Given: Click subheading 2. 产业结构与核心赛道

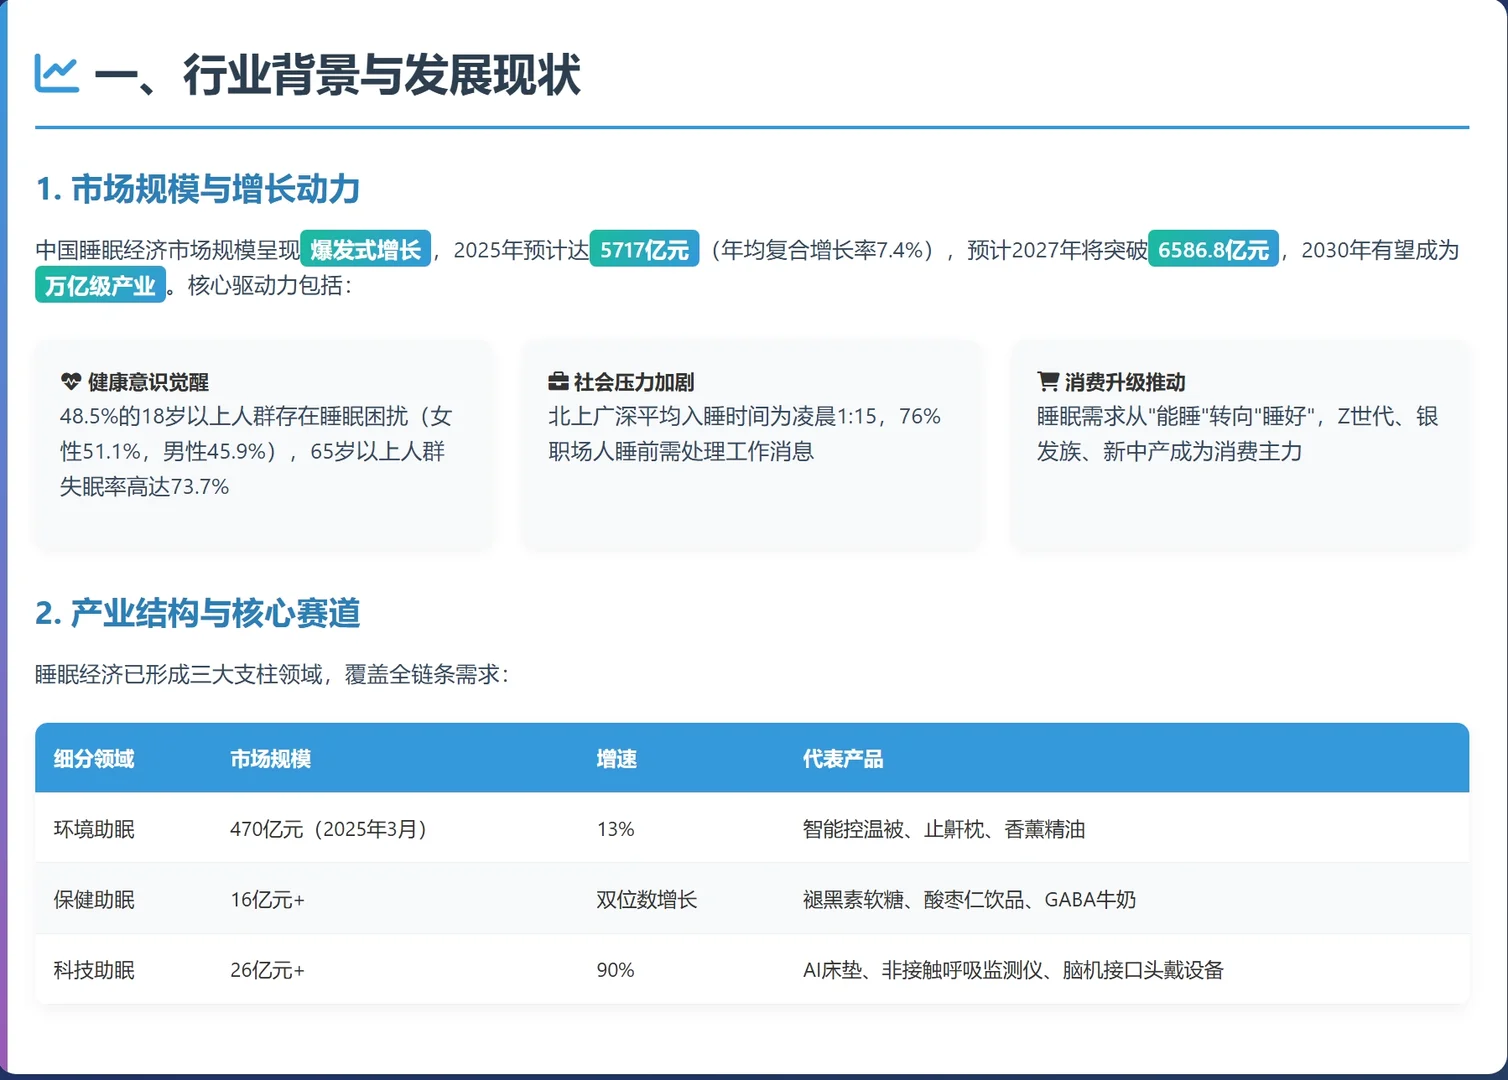Looking at the screenshot, I should [x=197, y=613].
